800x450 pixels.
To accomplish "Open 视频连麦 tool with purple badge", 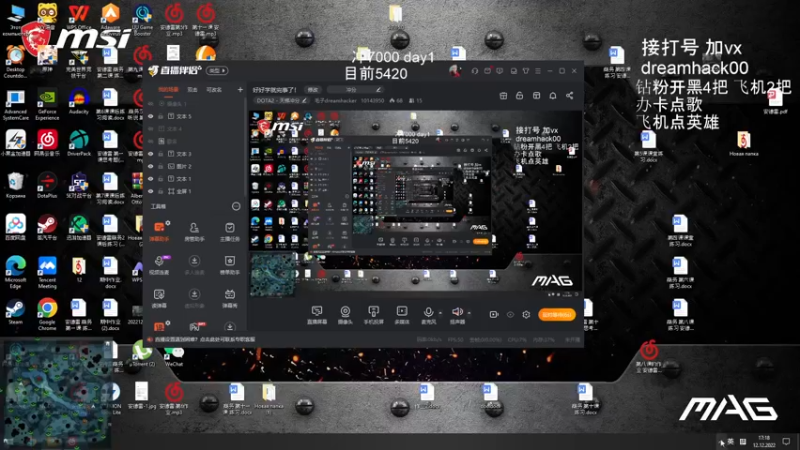I will tap(159, 265).
